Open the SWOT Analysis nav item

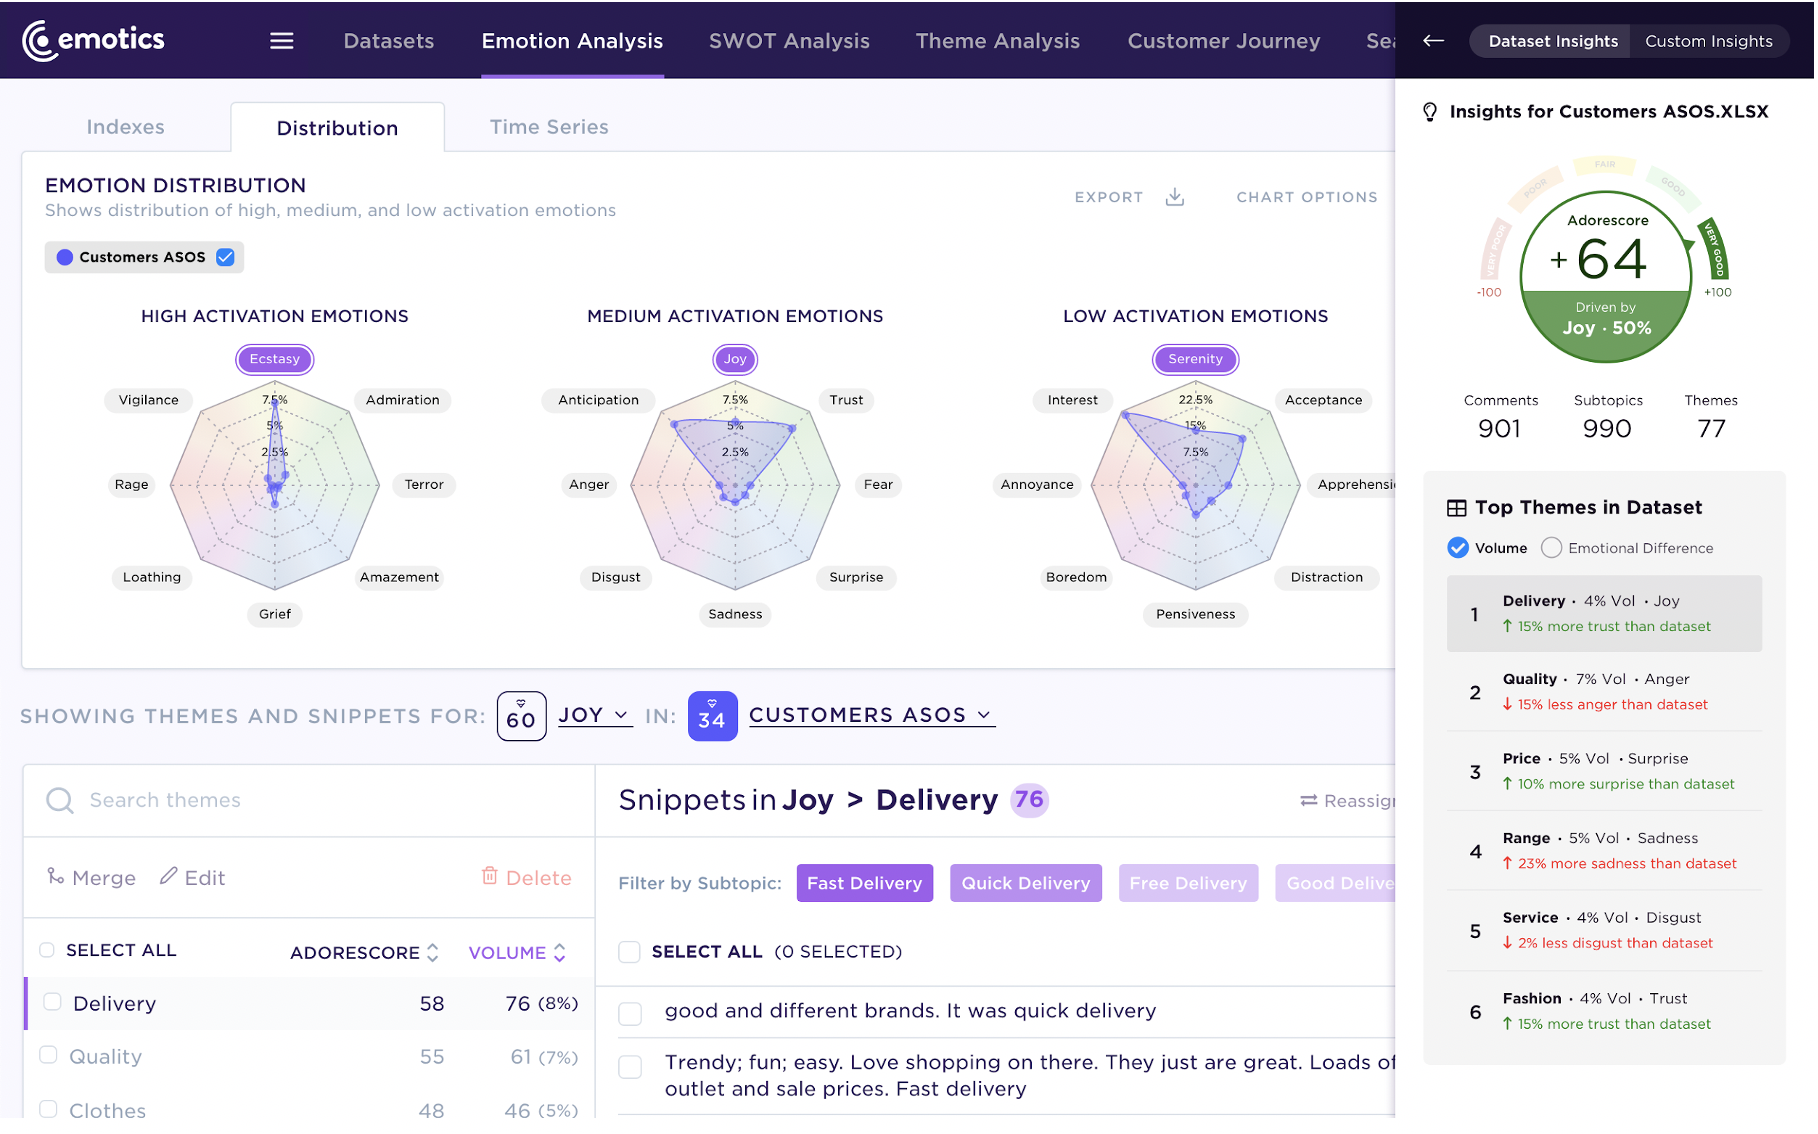point(789,41)
